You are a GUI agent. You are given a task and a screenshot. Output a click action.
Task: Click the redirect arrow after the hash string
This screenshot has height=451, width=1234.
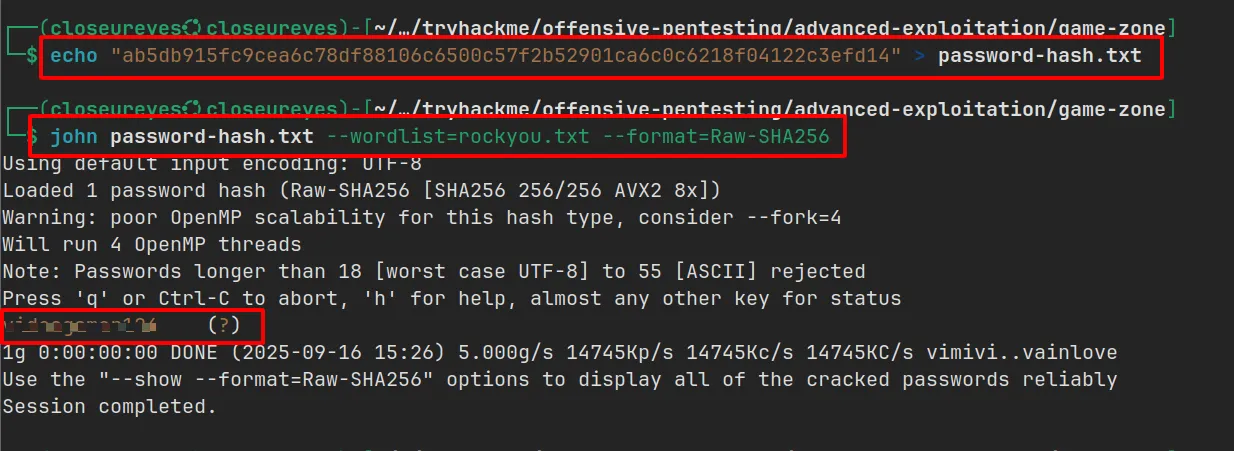tap(919, 55)
